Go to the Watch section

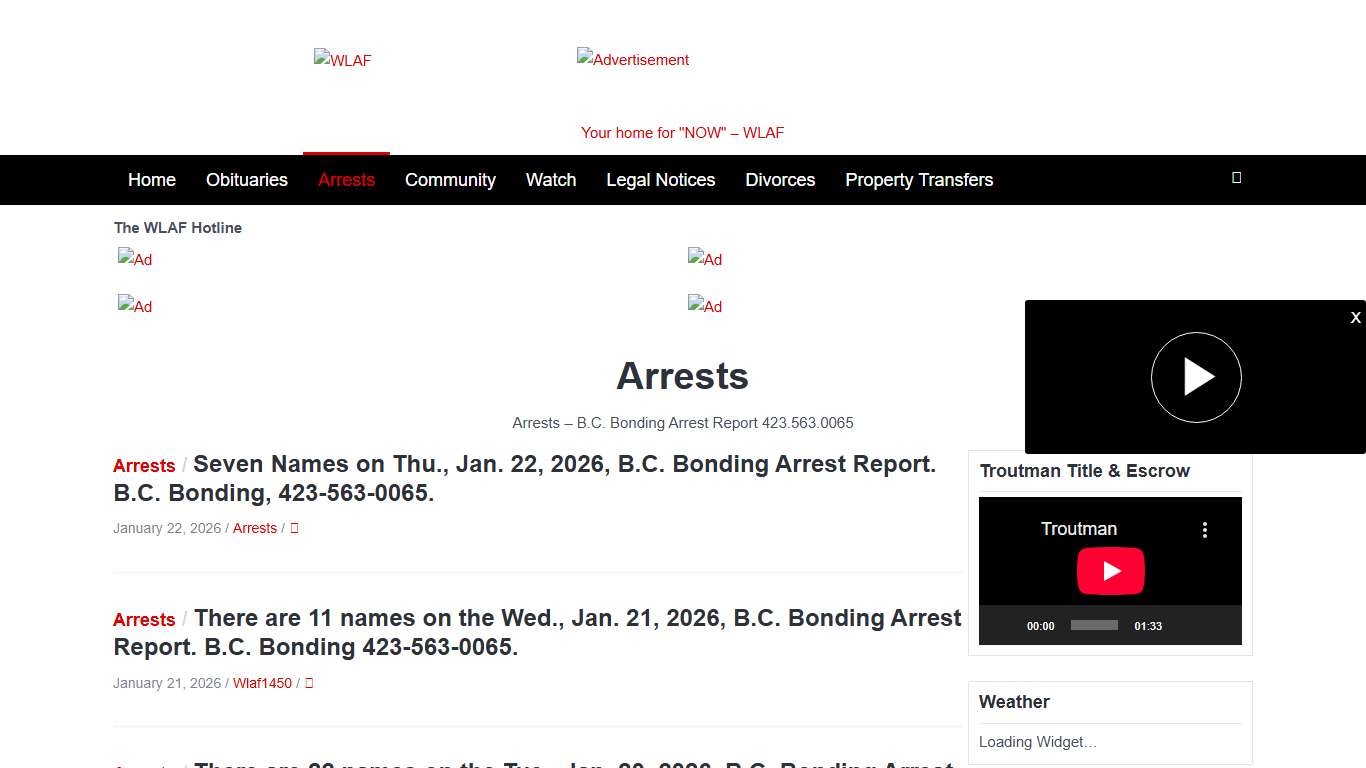[x=551, y=180]
